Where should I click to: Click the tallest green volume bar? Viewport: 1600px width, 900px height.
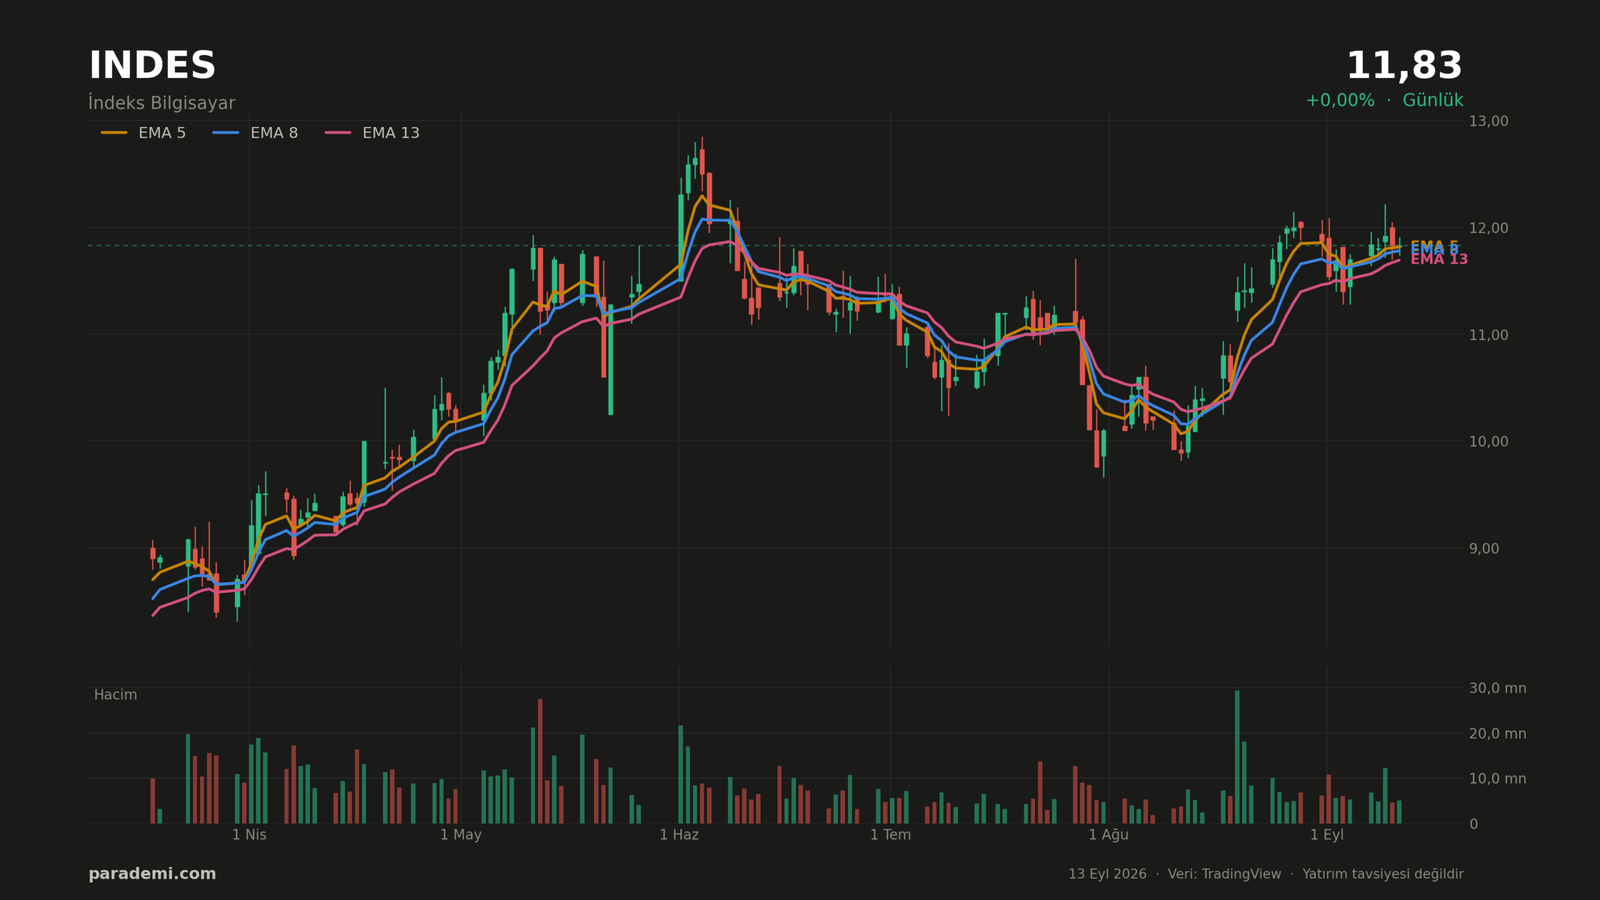1237,757
